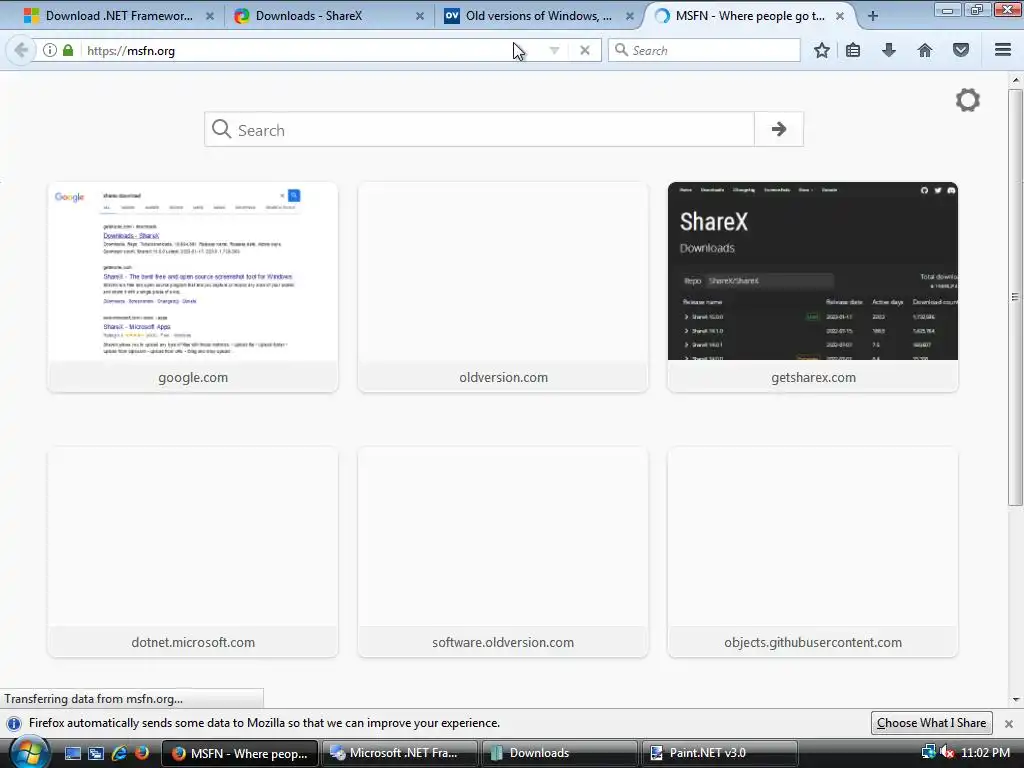The height and width of the screenshot is (768, 1024).
Task: Submit search with the arrow button
Action: 778,129
